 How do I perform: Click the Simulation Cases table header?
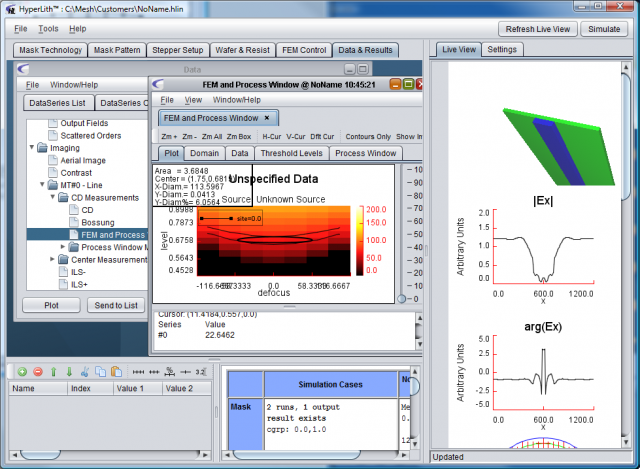coord(331,384)
